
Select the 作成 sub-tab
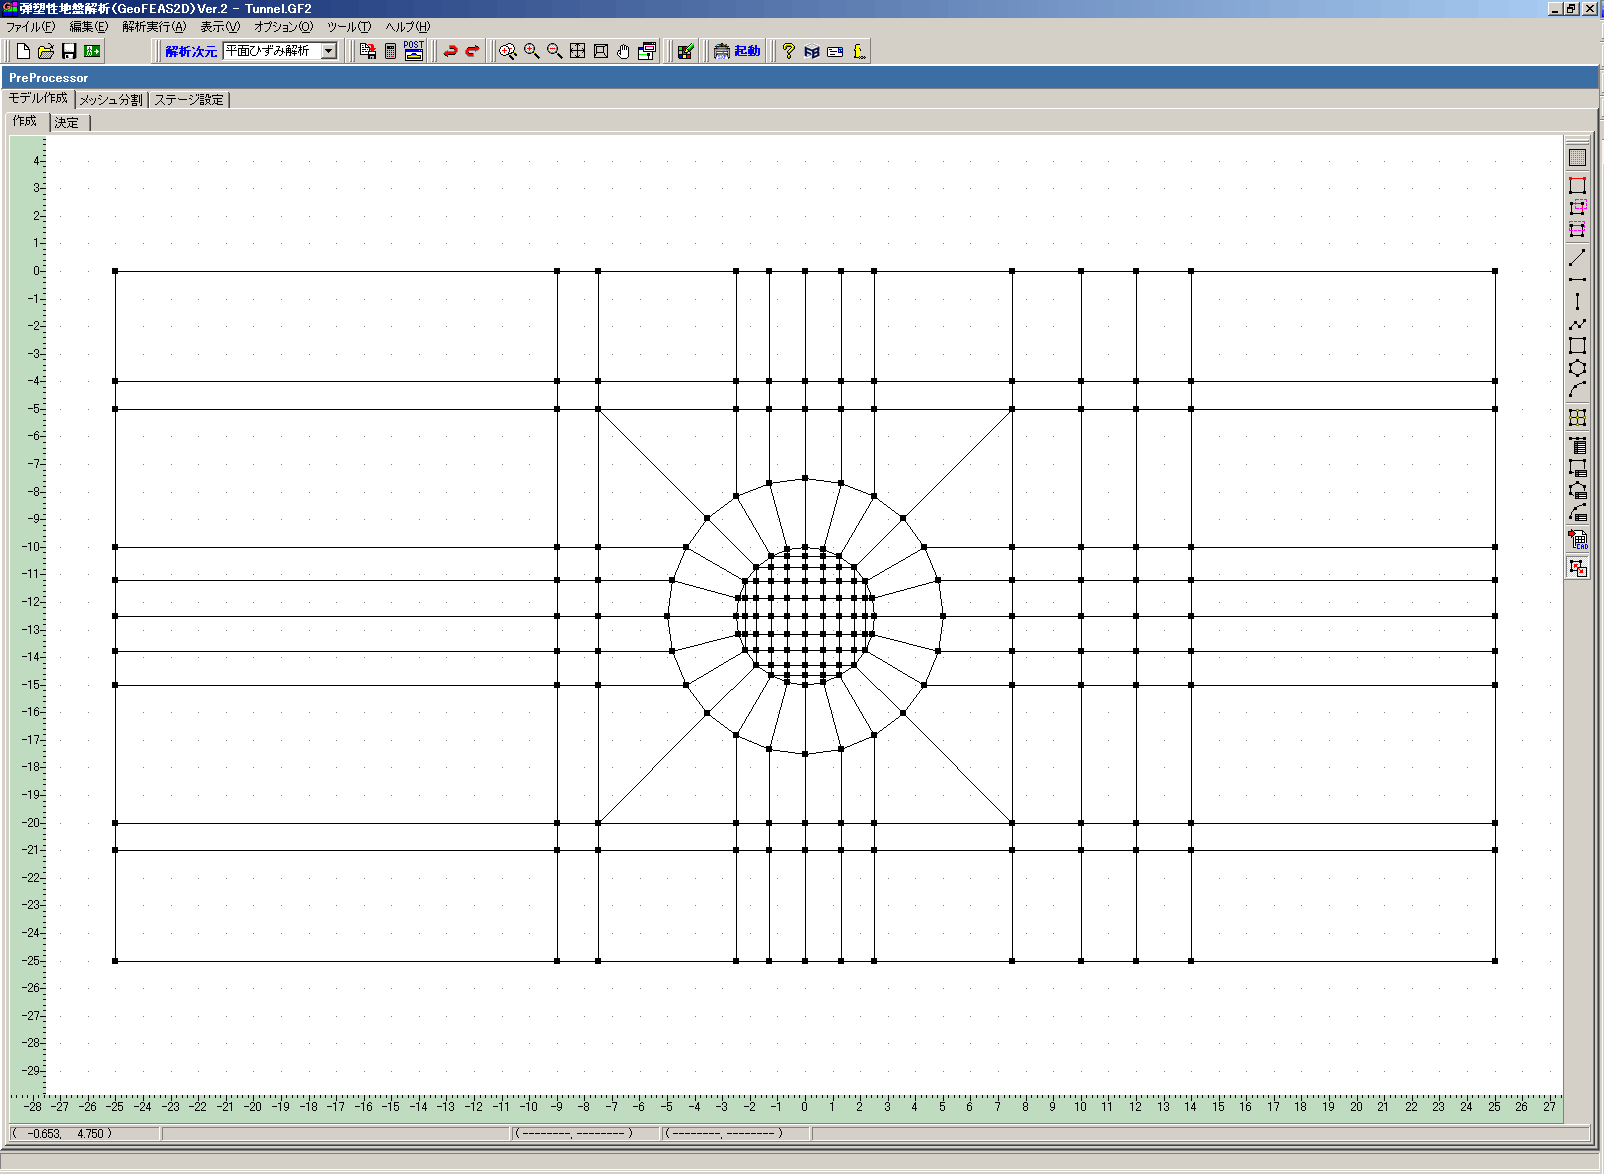(x=25, y=121)
